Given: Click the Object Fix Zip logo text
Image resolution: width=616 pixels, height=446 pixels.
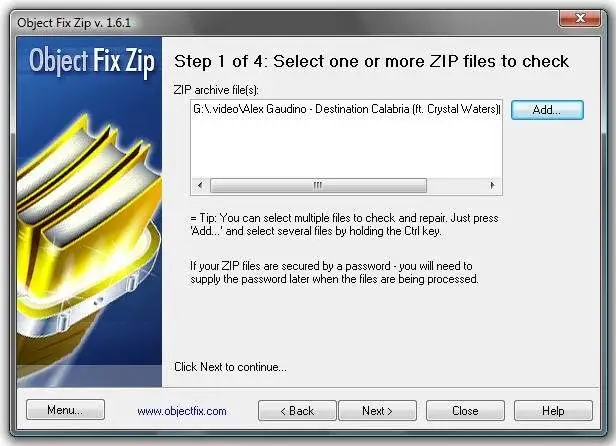Looking at the screenshot, I should tap(92, 61).
